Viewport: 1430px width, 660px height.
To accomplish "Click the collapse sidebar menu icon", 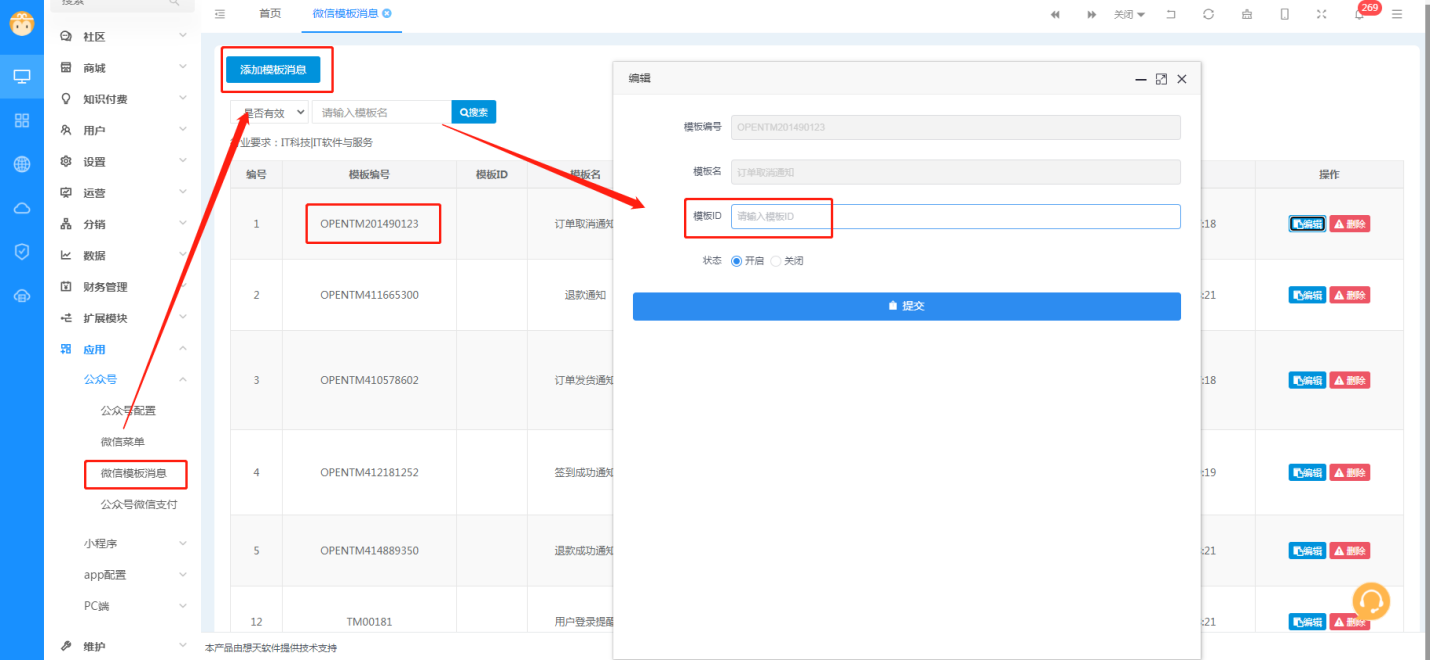I will coord(220,14).
